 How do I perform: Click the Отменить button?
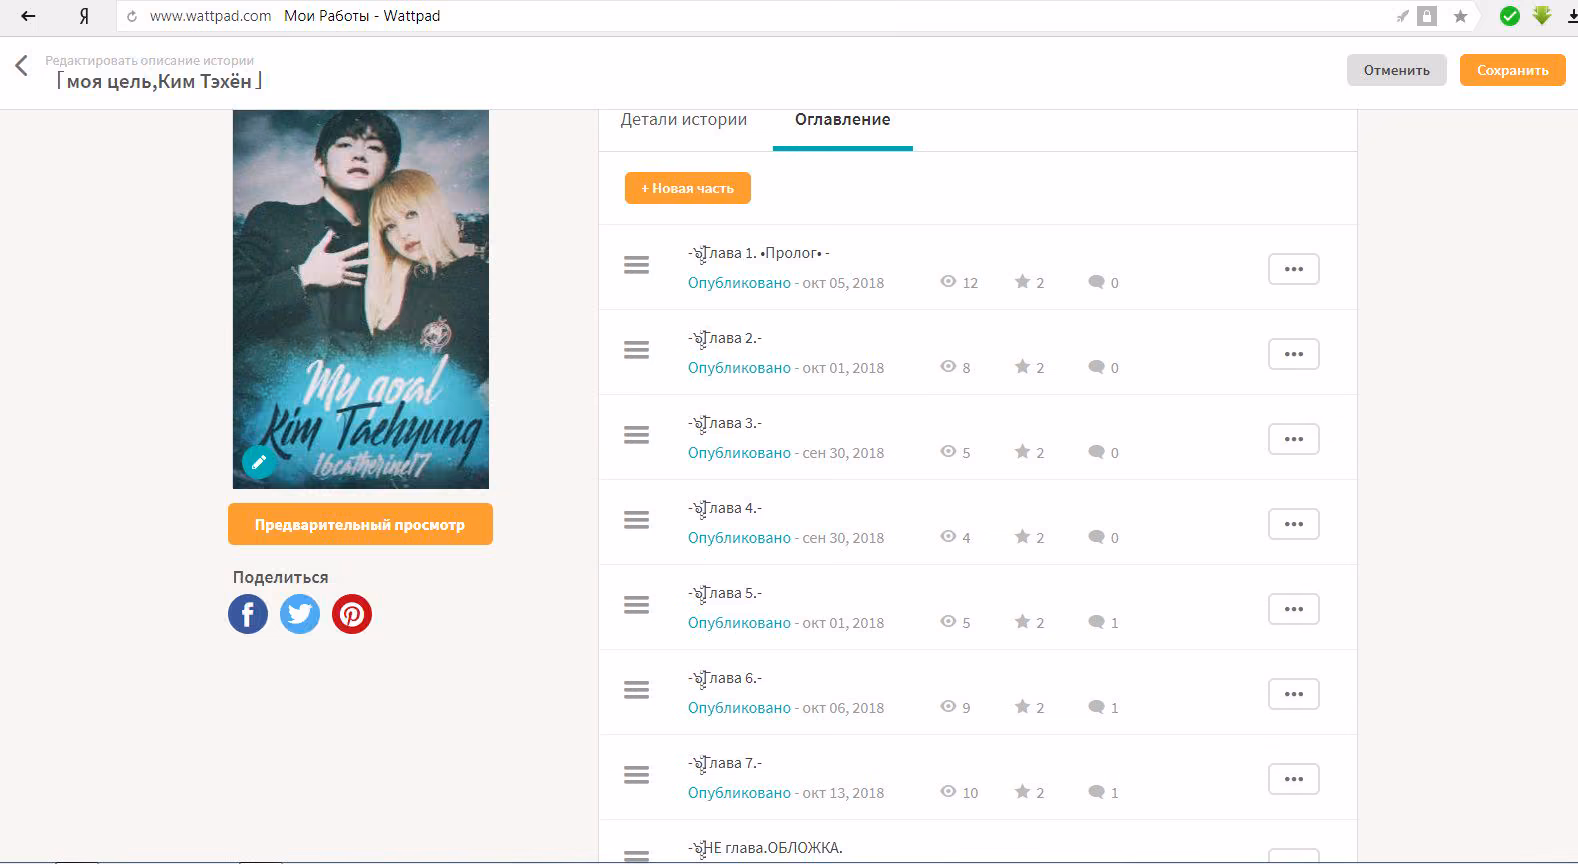click(x=1397, y=70)
